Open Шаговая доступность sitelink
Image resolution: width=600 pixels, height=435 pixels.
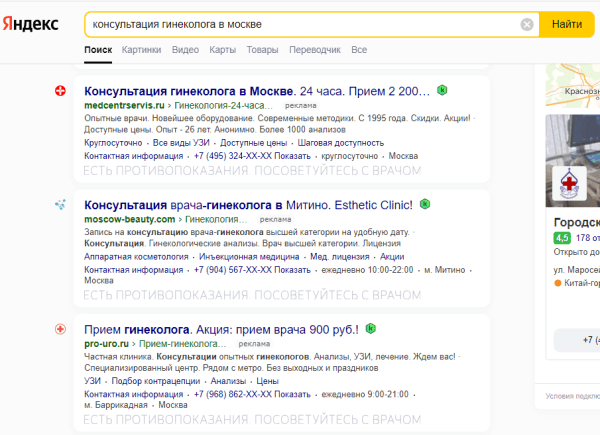[341, 143]
